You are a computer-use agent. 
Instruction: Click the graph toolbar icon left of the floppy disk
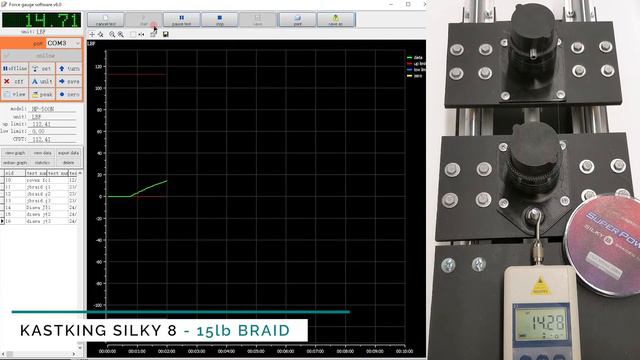(x=153, y=35)
